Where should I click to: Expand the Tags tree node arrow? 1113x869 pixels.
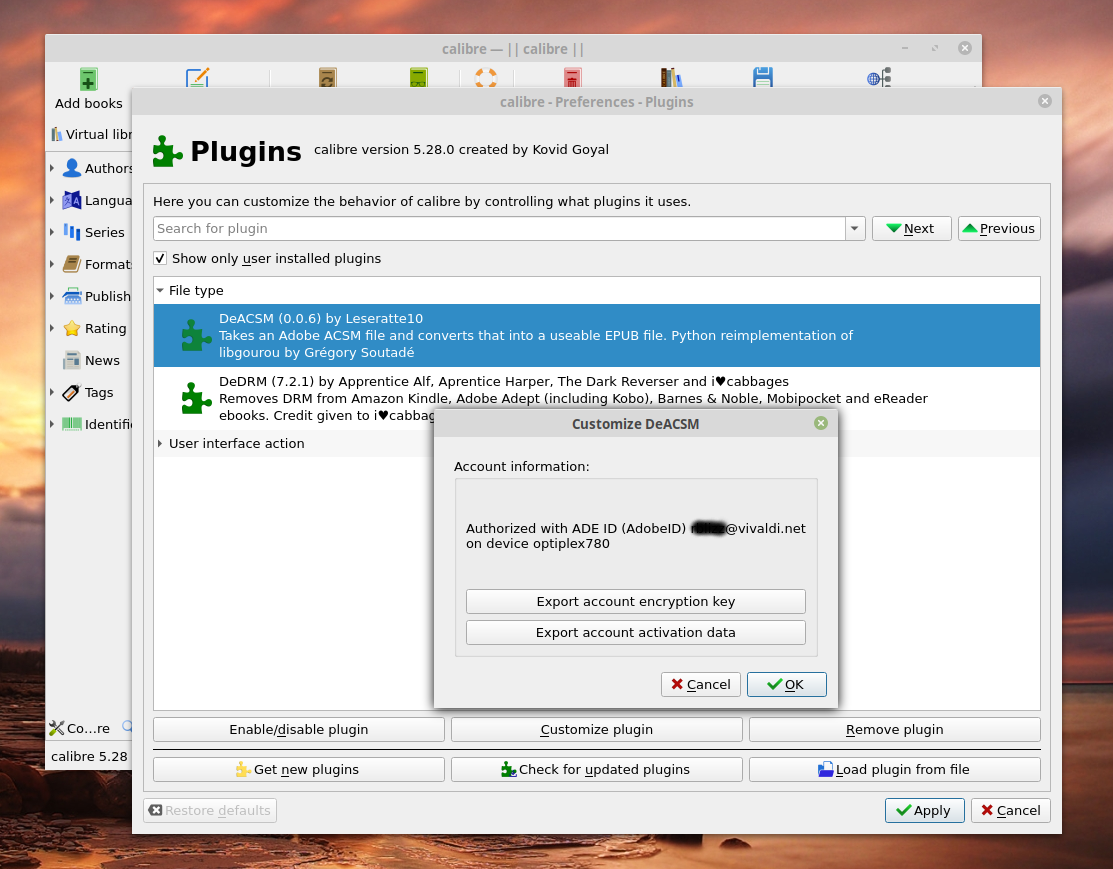52,392
